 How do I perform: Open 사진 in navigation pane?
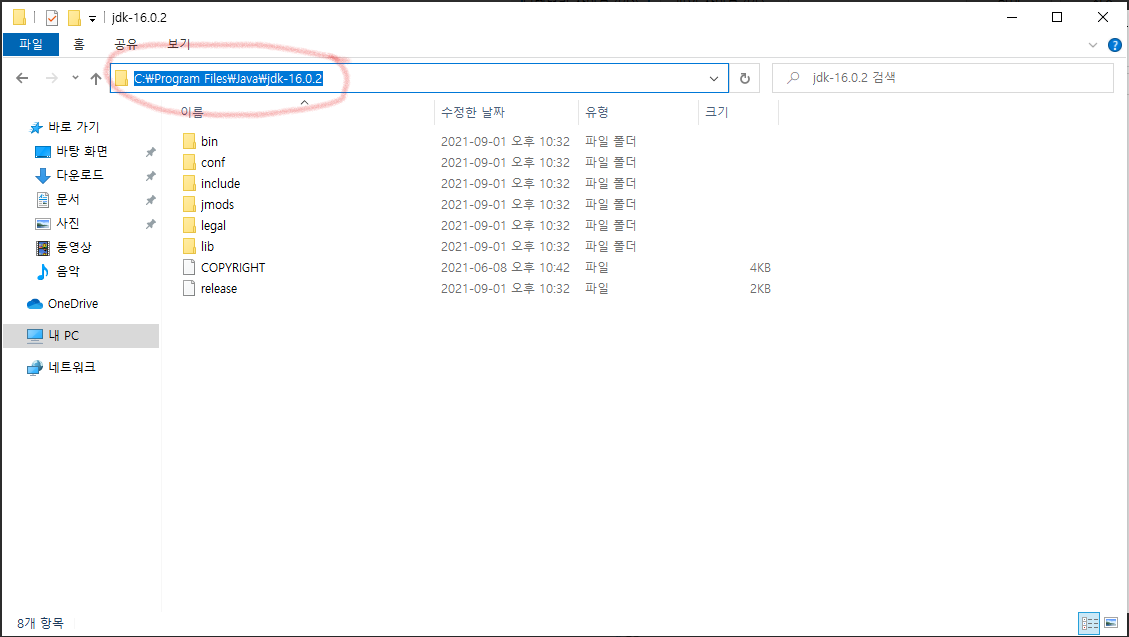tap(68, 223)
